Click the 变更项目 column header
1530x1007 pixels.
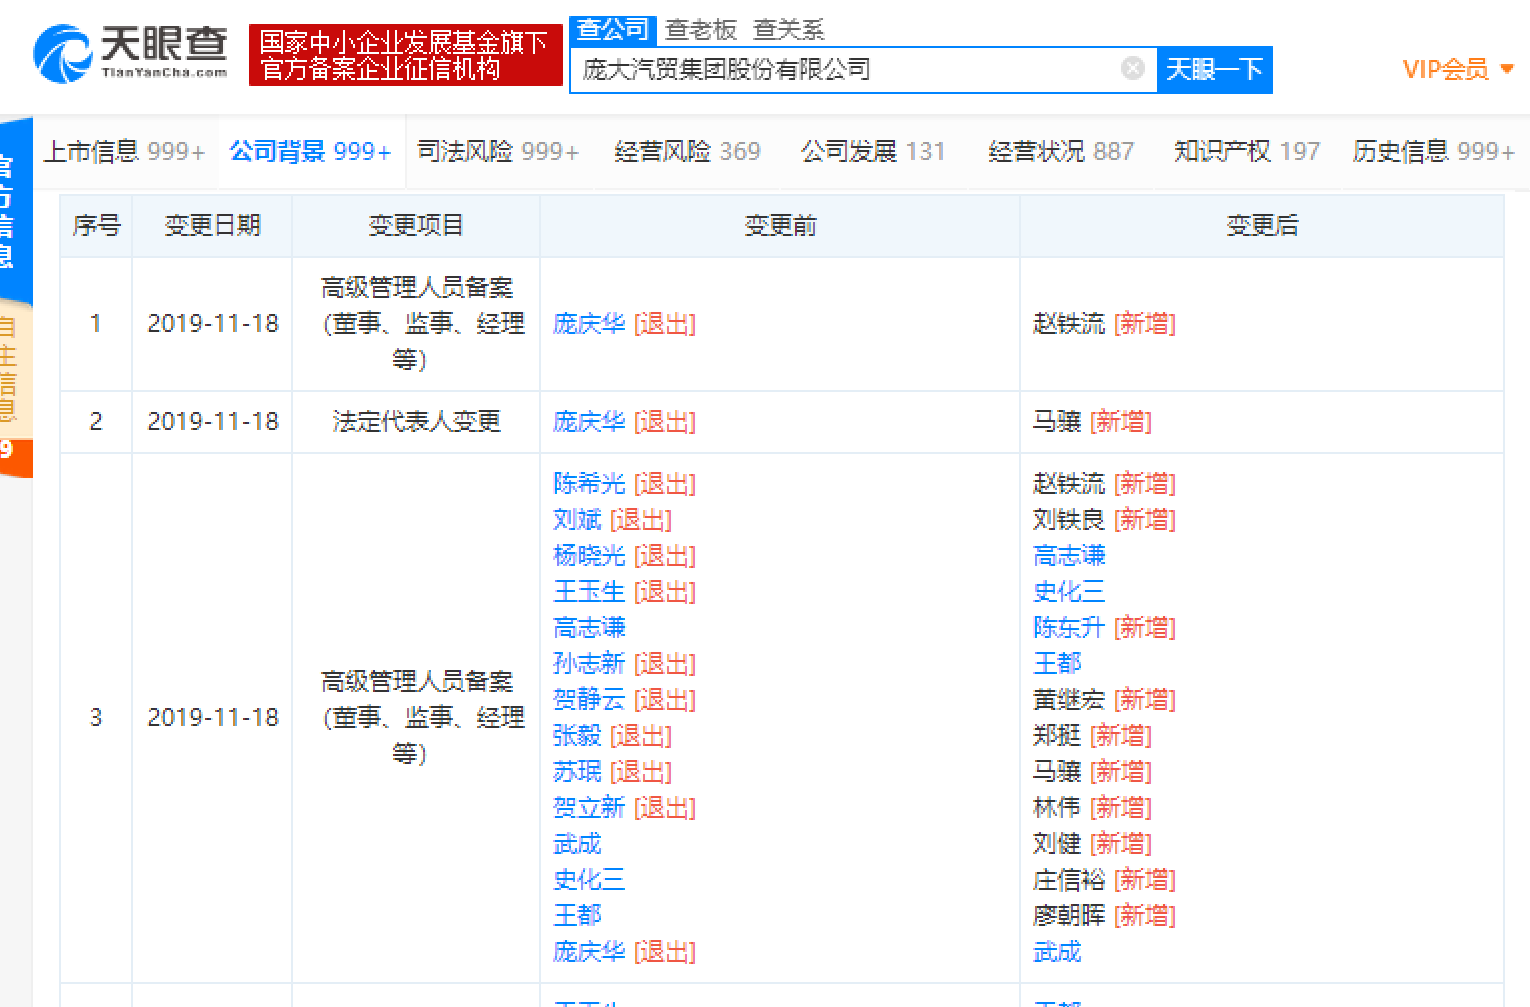[416, 226]
